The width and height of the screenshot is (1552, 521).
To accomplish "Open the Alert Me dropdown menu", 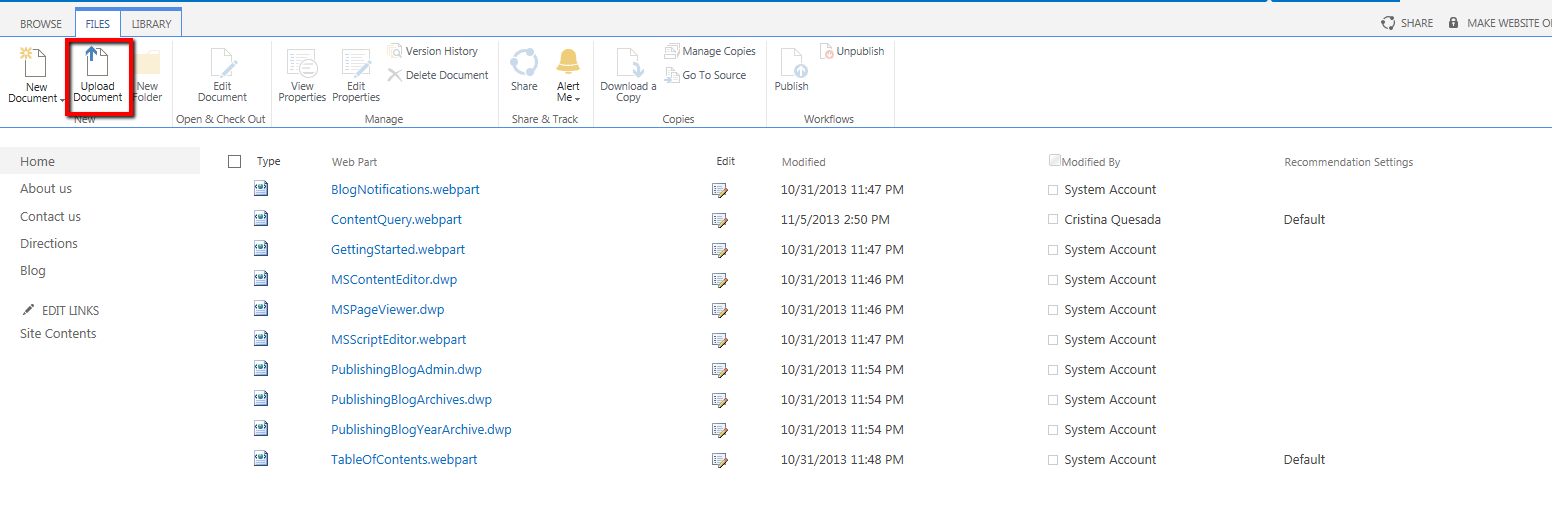I will point(577,98).
